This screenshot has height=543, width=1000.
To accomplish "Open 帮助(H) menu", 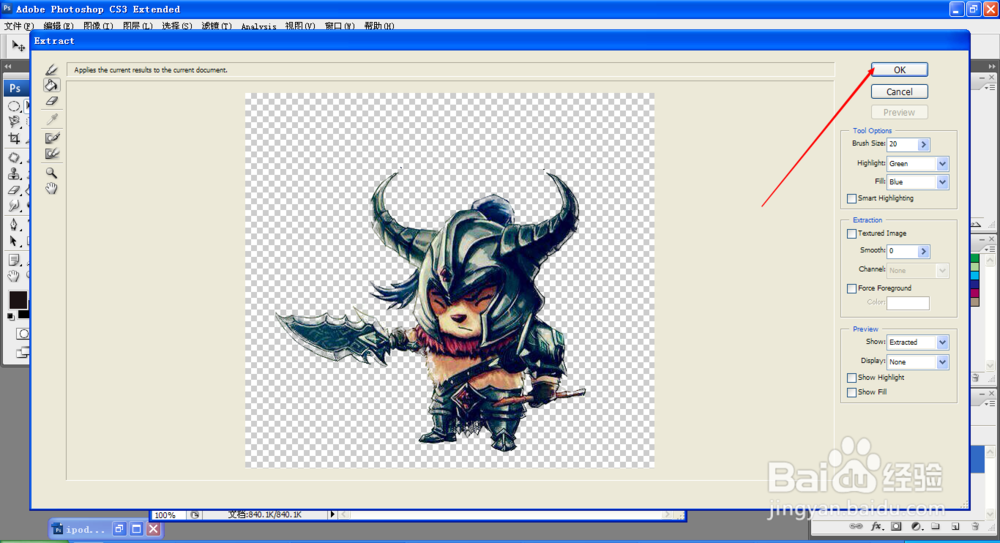I will point(379,26).
